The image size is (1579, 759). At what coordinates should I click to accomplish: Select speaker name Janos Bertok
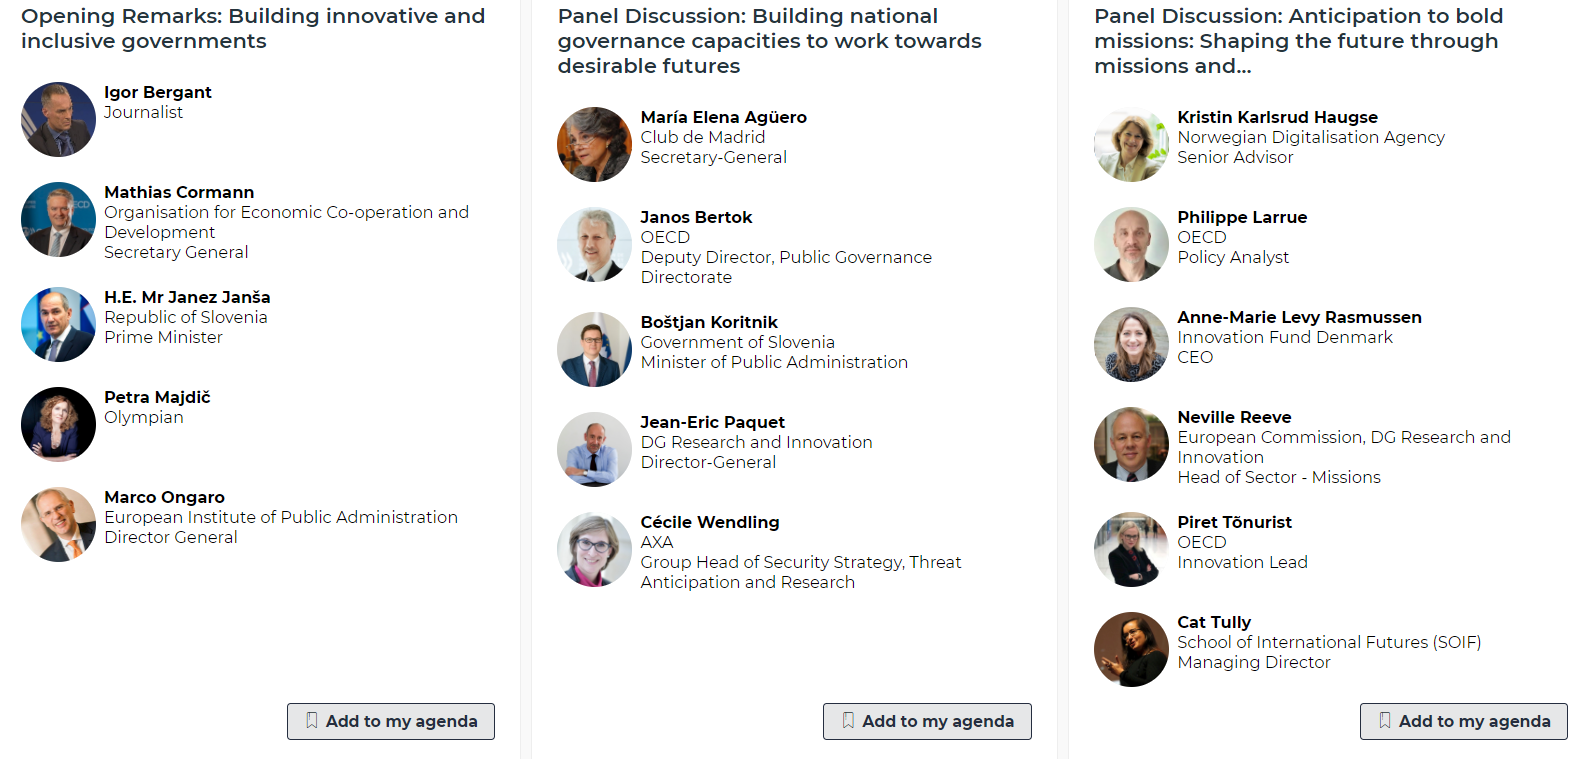click(x=696, y=217)
